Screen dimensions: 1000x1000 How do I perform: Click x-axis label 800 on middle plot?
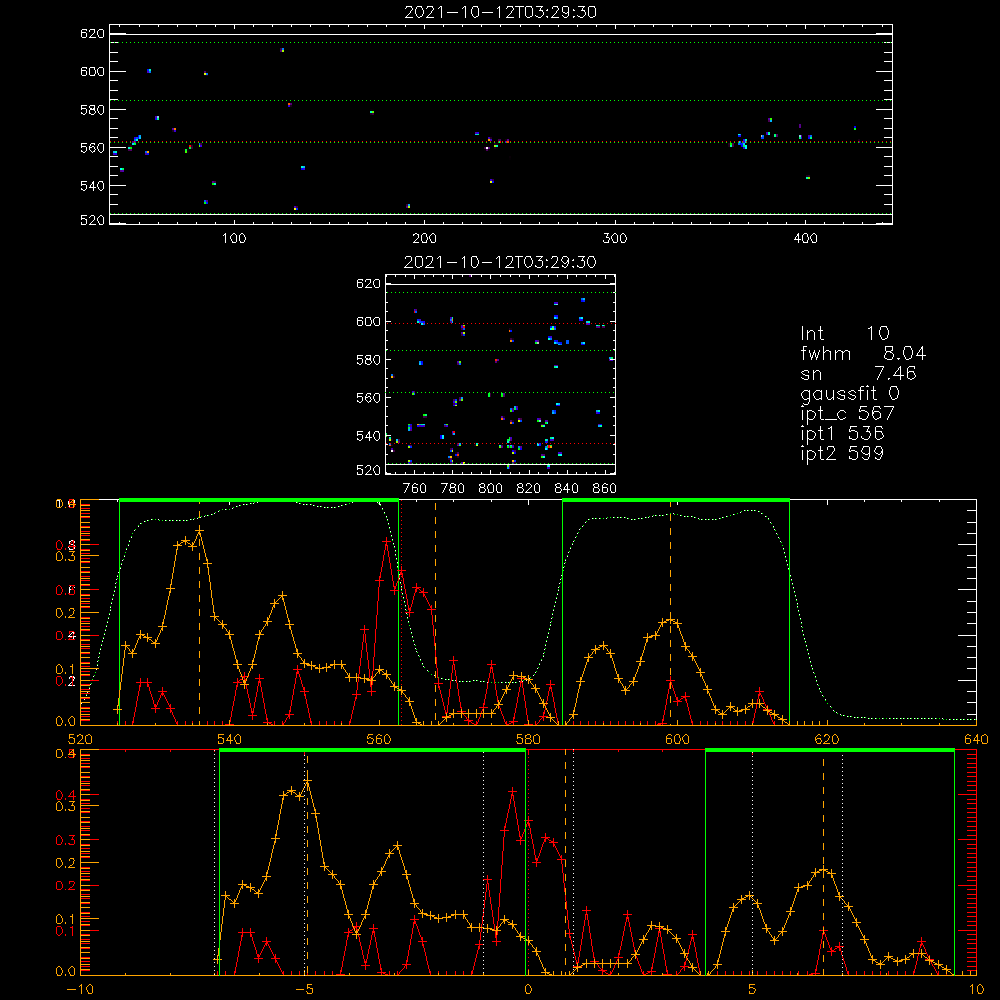[x=490, y=489]
